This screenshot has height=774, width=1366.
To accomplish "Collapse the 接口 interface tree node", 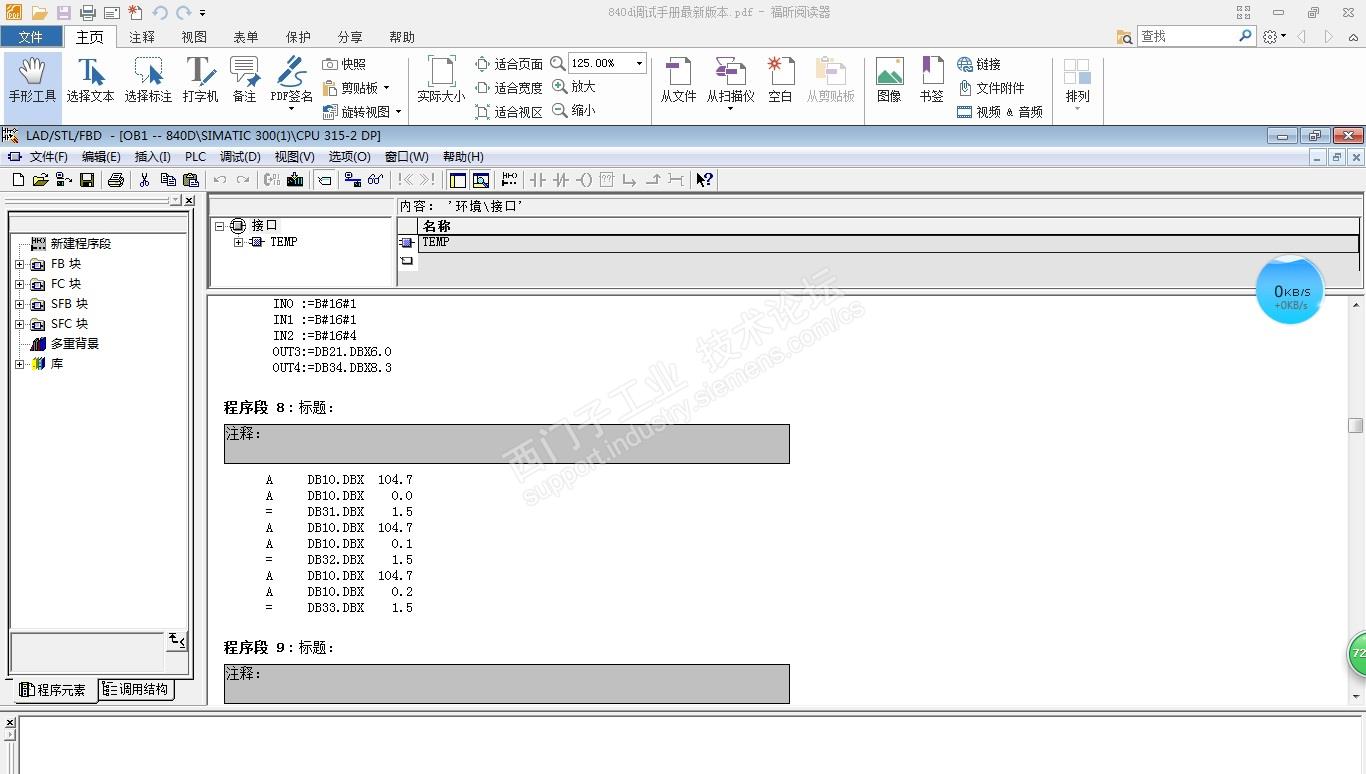I will point(220,226).
